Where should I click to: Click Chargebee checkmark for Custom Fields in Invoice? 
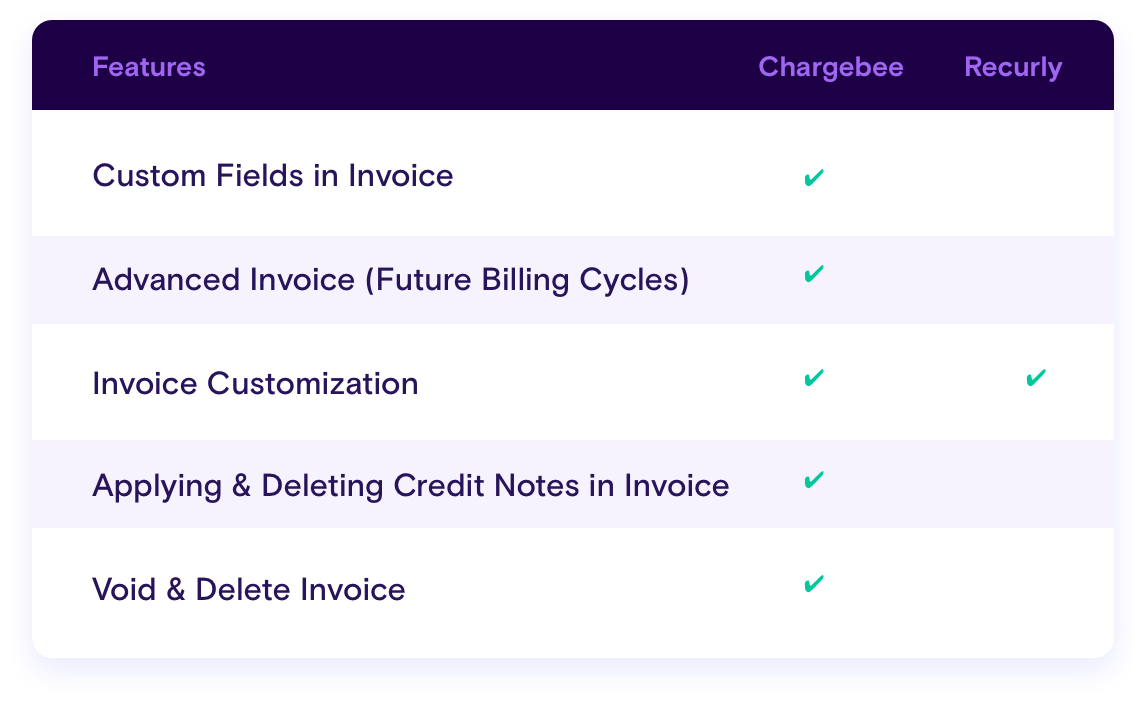coord(814,178)
